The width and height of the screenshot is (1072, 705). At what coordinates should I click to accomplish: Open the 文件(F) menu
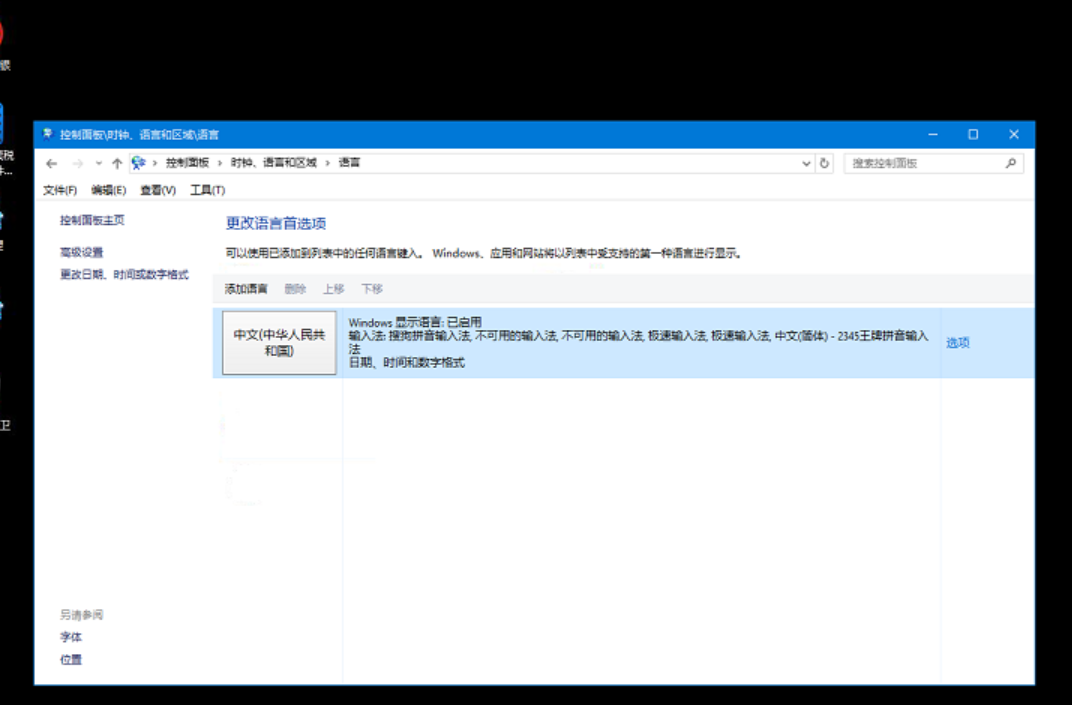click(x=60, y=190)
